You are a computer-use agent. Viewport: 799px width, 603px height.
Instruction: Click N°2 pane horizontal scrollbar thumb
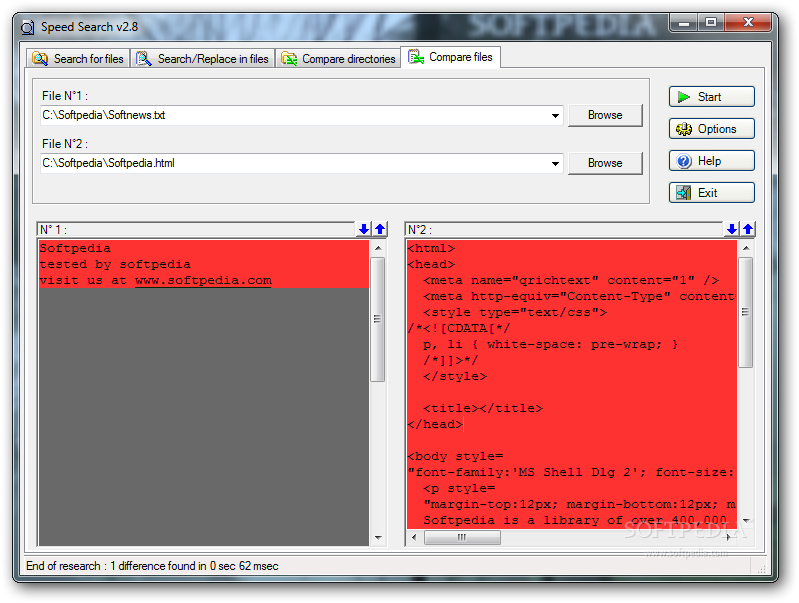462,537
